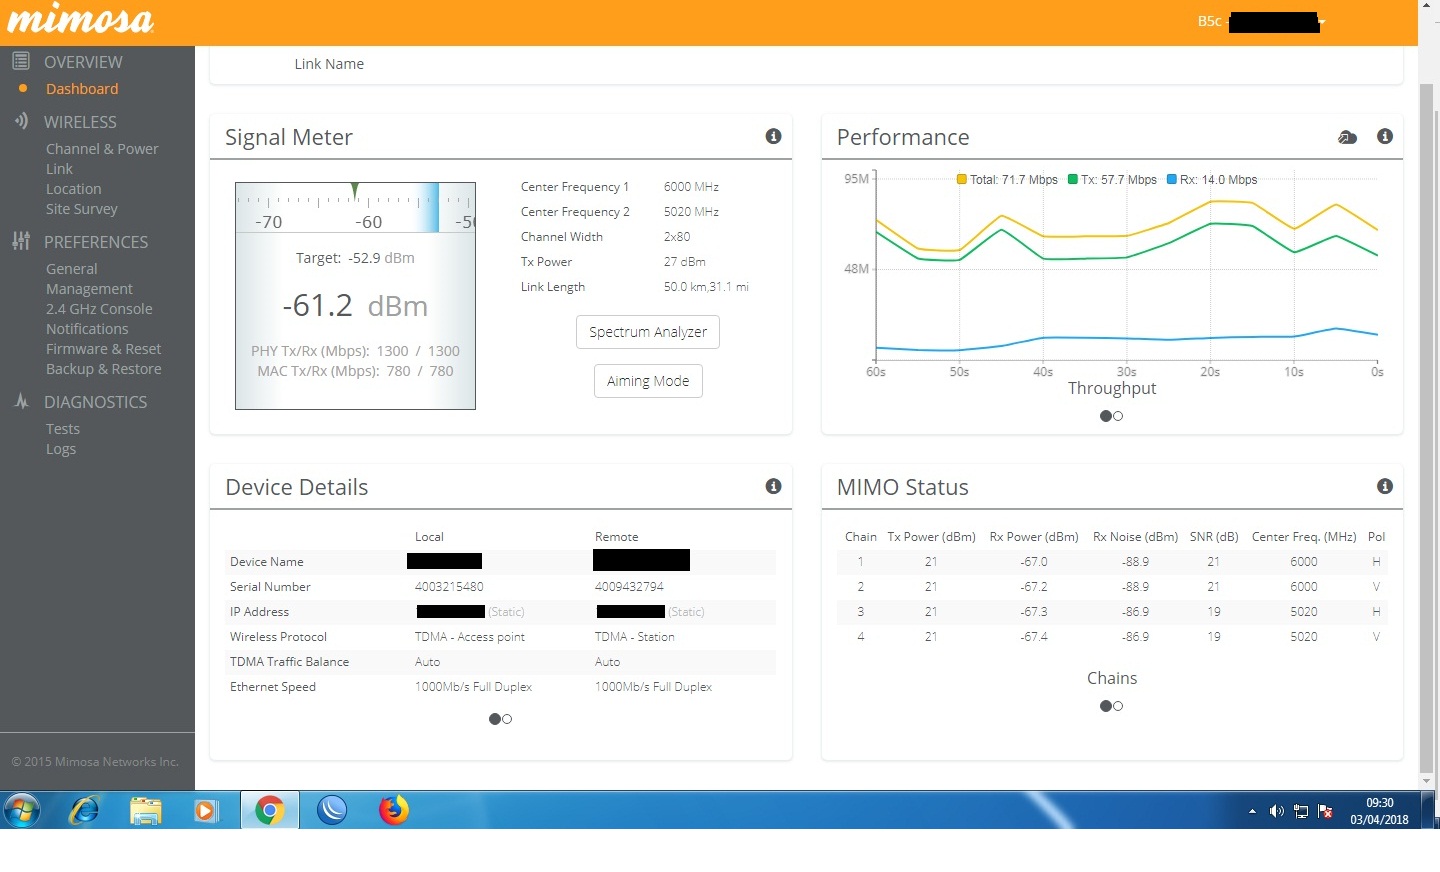Click the speedometer icon in the Performance panel

[x=1347, y=137]
